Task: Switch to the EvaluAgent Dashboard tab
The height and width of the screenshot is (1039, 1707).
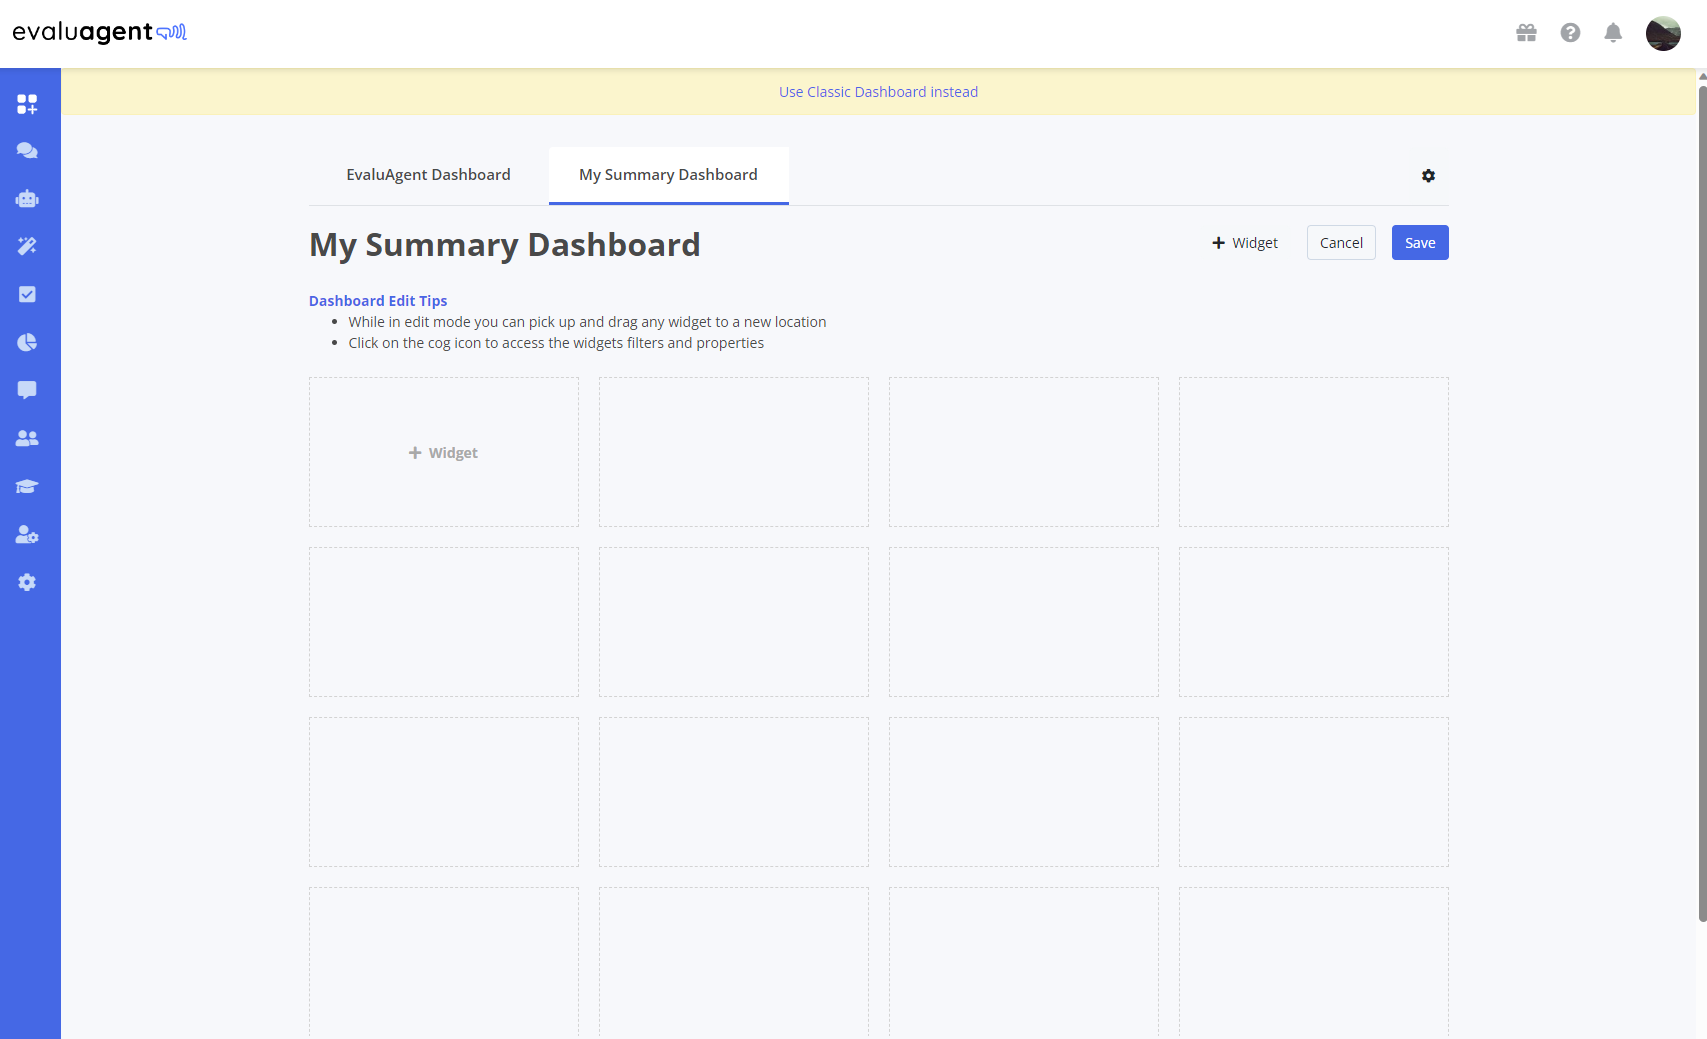Action: [428, 174]
